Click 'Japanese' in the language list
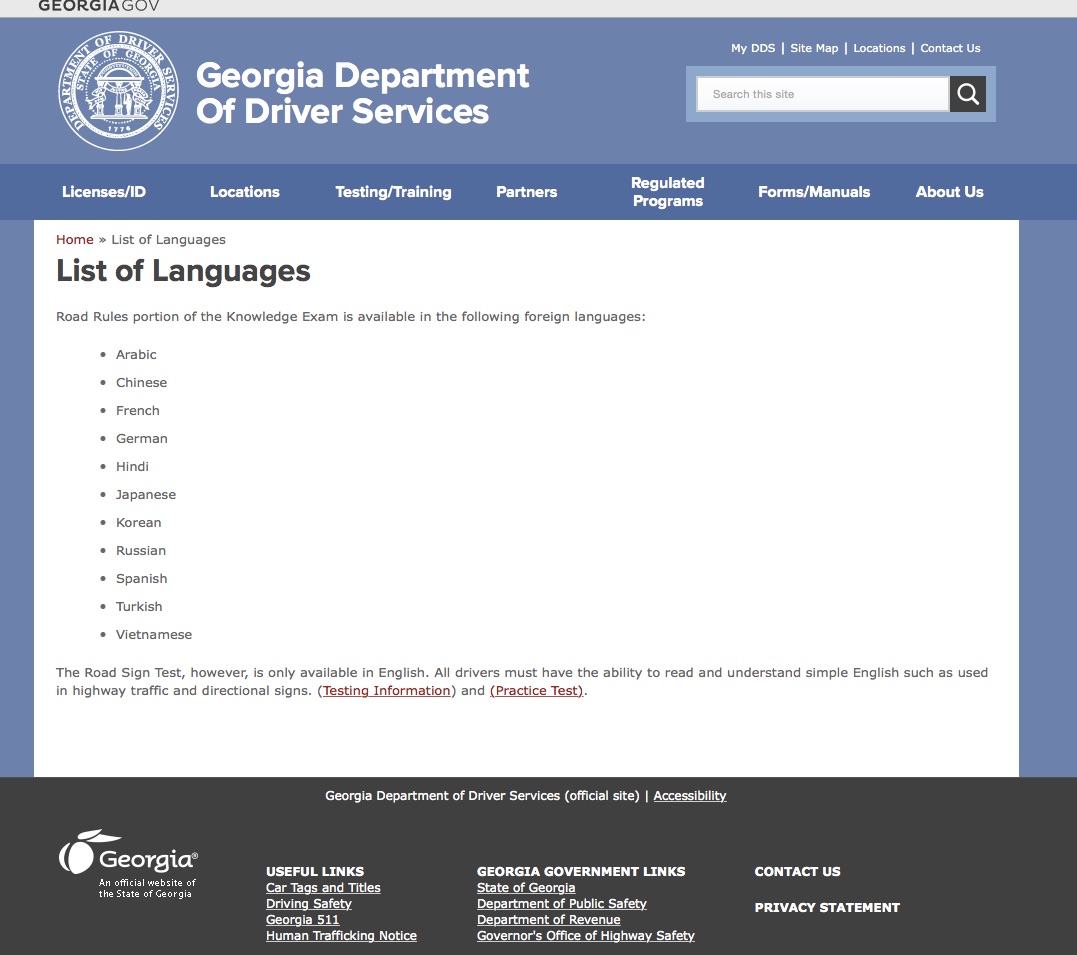1077x955 pixels. 146,495
